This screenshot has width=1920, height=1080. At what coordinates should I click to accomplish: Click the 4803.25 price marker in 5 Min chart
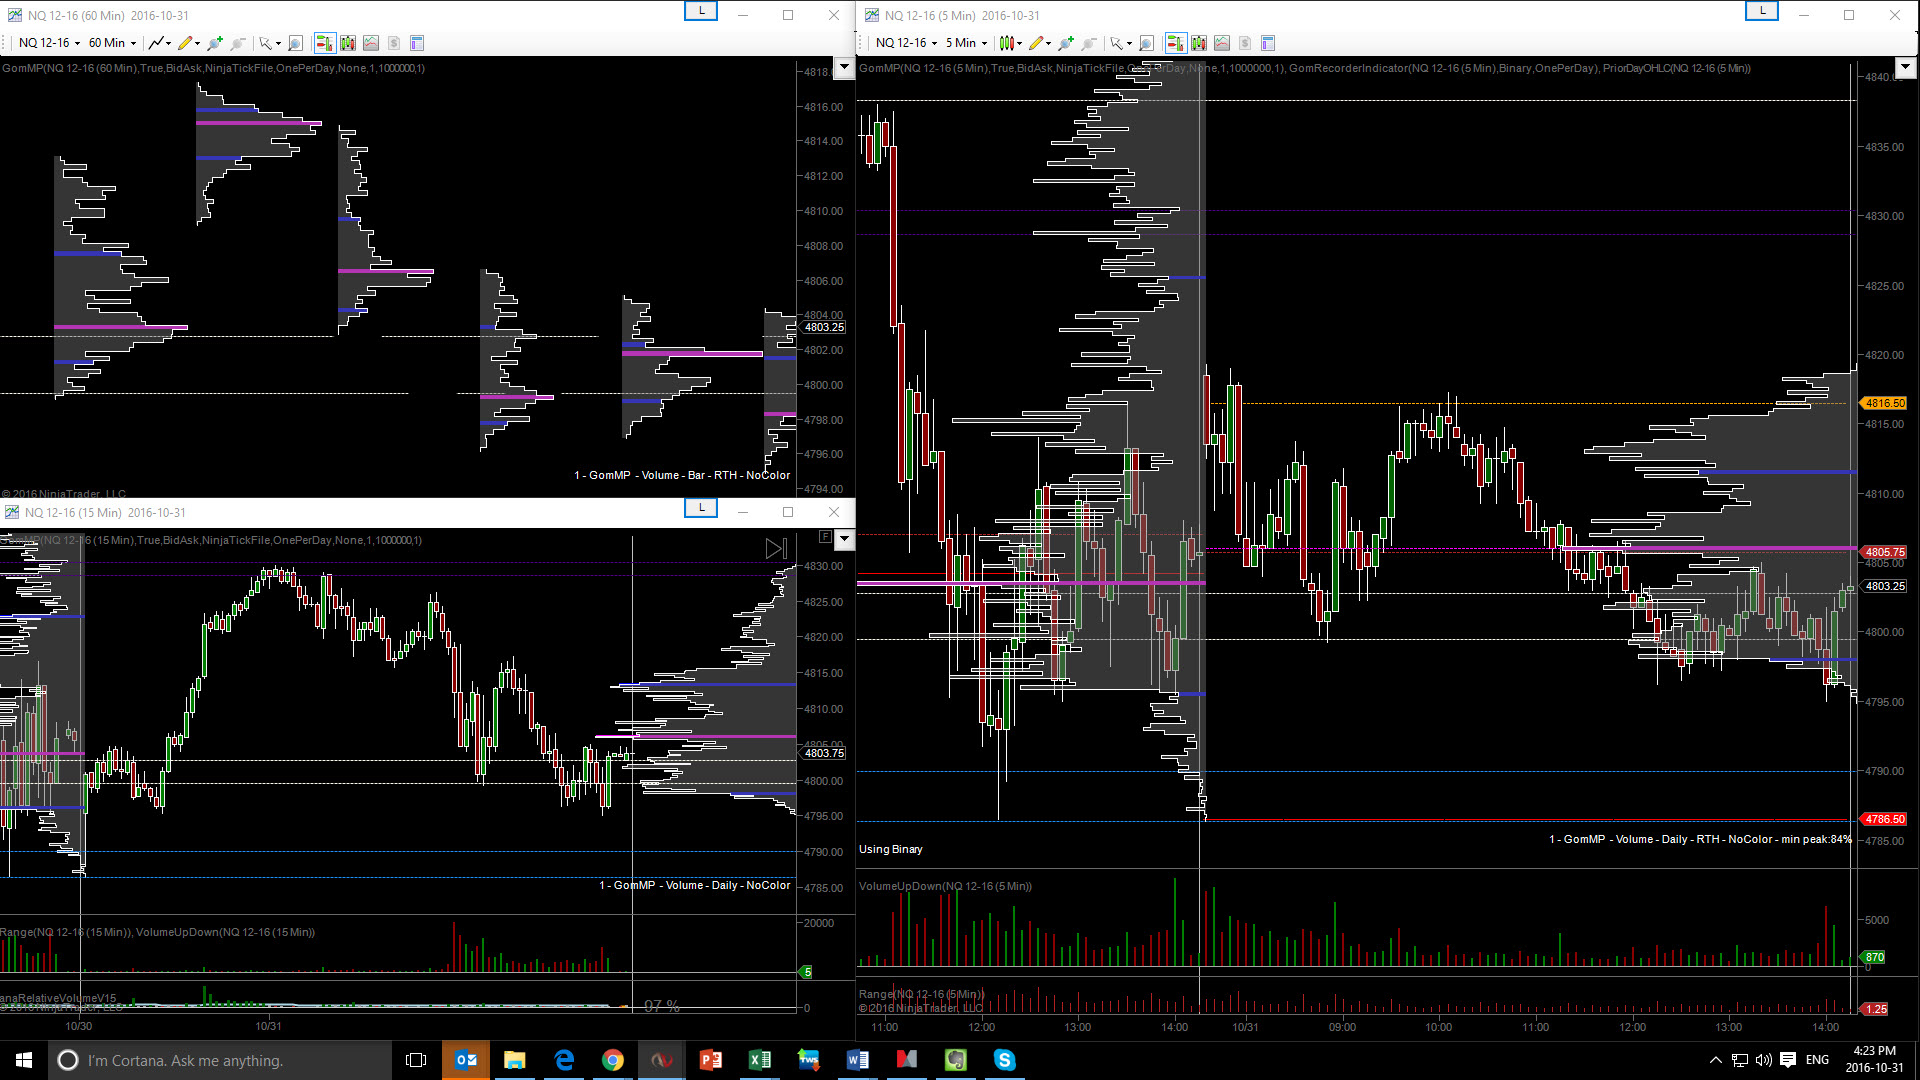1884,586
